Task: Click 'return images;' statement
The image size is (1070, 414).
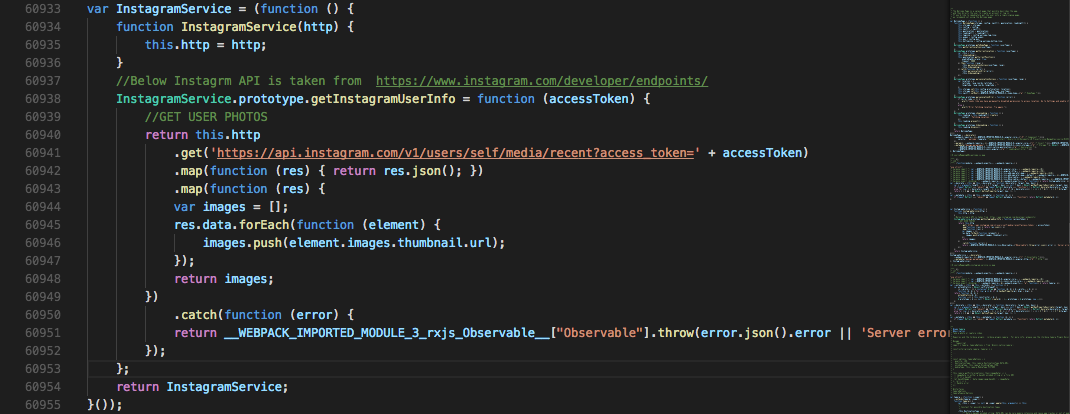Action: [x=225, y=279]
